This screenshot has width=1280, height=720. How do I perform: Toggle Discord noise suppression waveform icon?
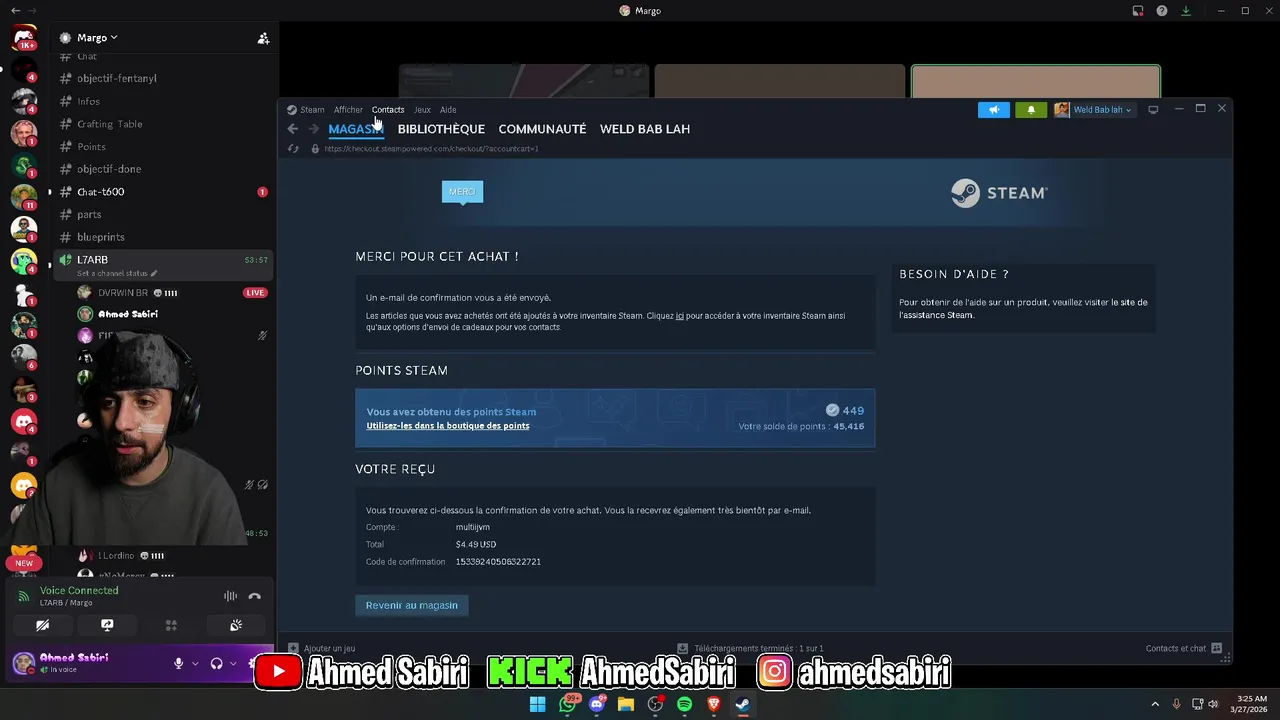(231, 596)
